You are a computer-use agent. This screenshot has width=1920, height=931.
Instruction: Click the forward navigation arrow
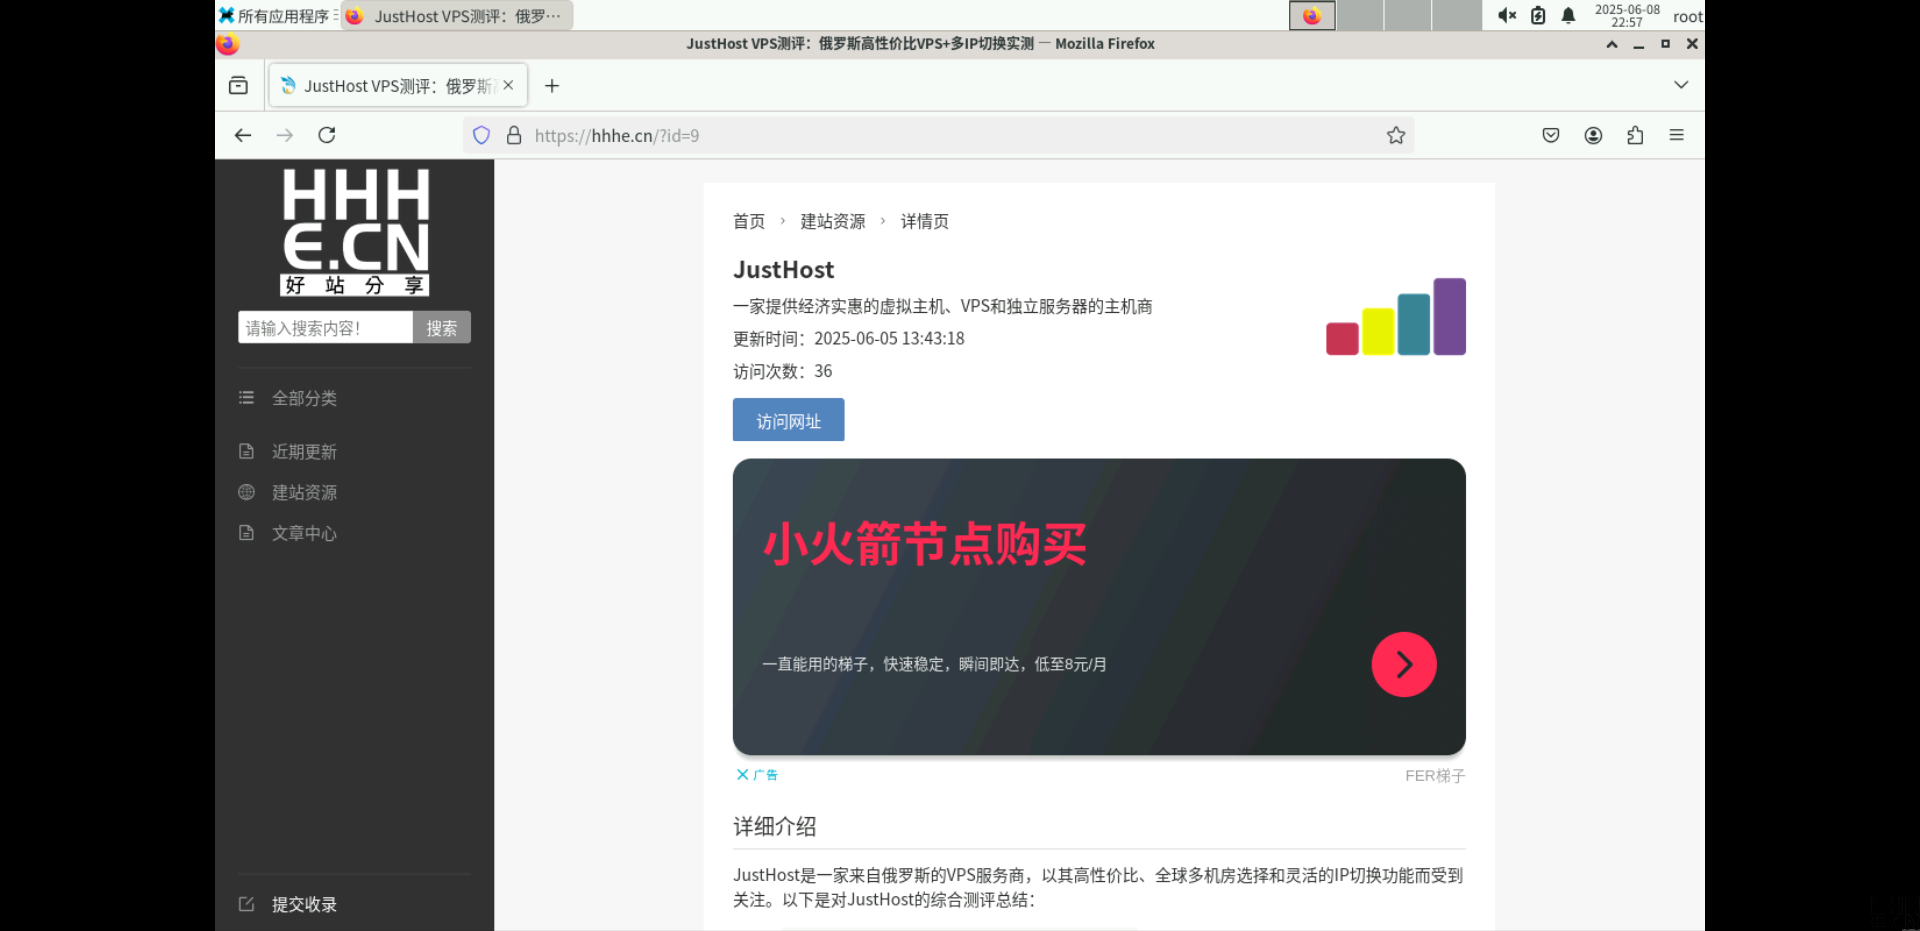click(285, 135)
